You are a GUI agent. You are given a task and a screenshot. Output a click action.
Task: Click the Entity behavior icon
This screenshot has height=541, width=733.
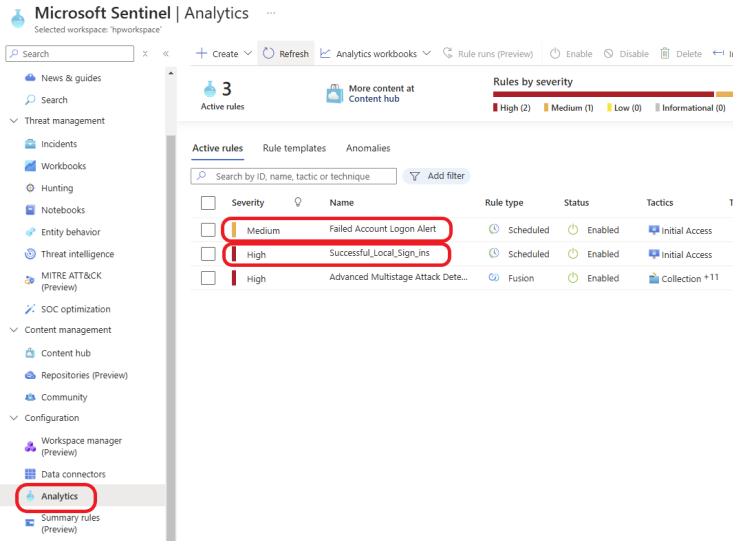(30, 231)
